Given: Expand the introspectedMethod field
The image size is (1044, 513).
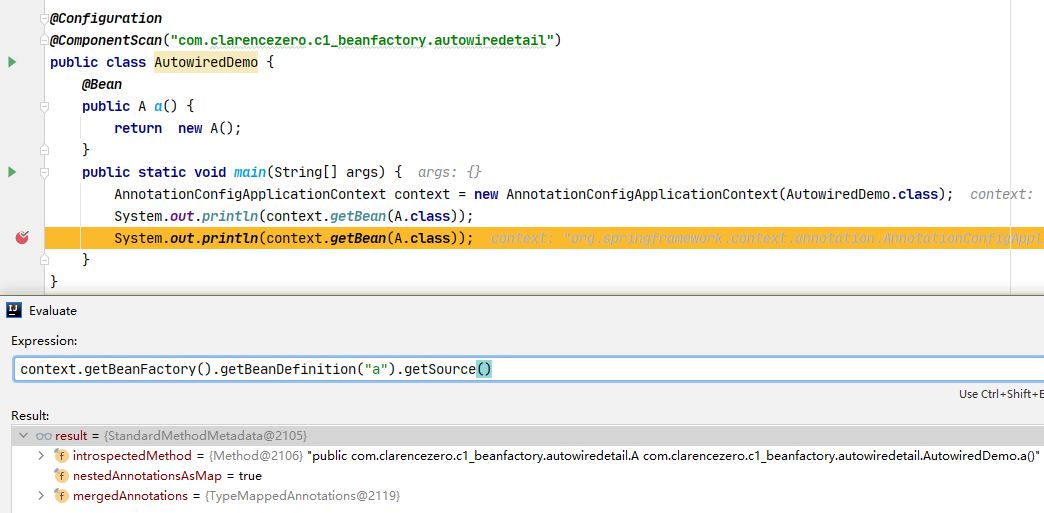Looking at the screenshot, I should [x=41, y=456].
